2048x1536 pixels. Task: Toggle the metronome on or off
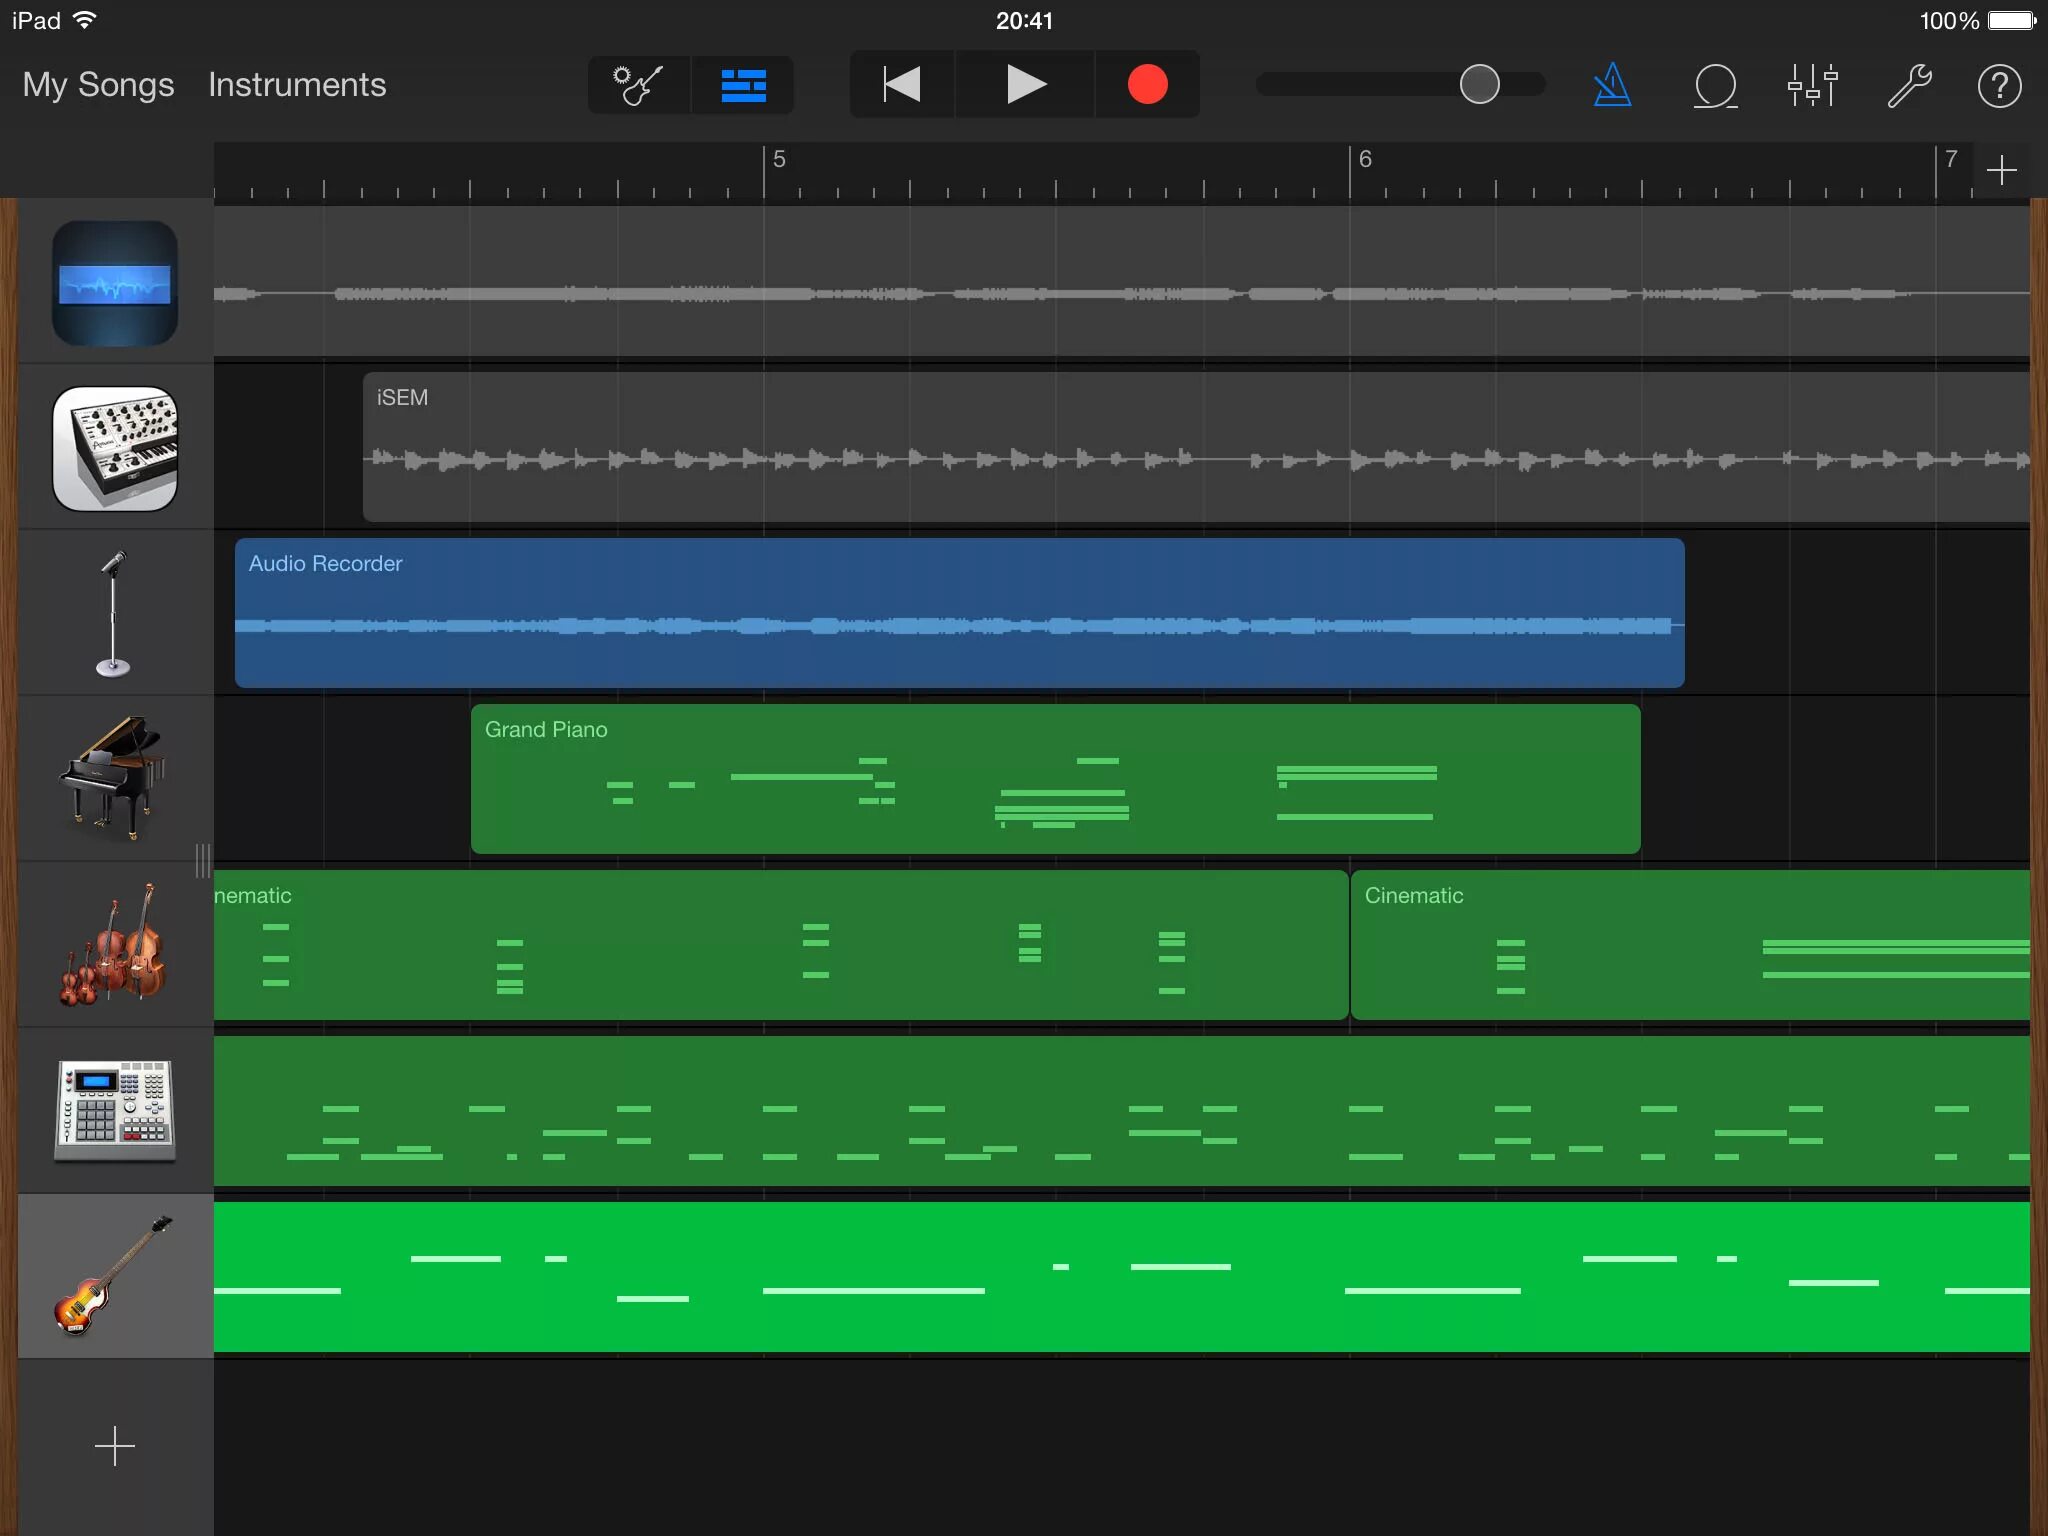(1612, 85)
